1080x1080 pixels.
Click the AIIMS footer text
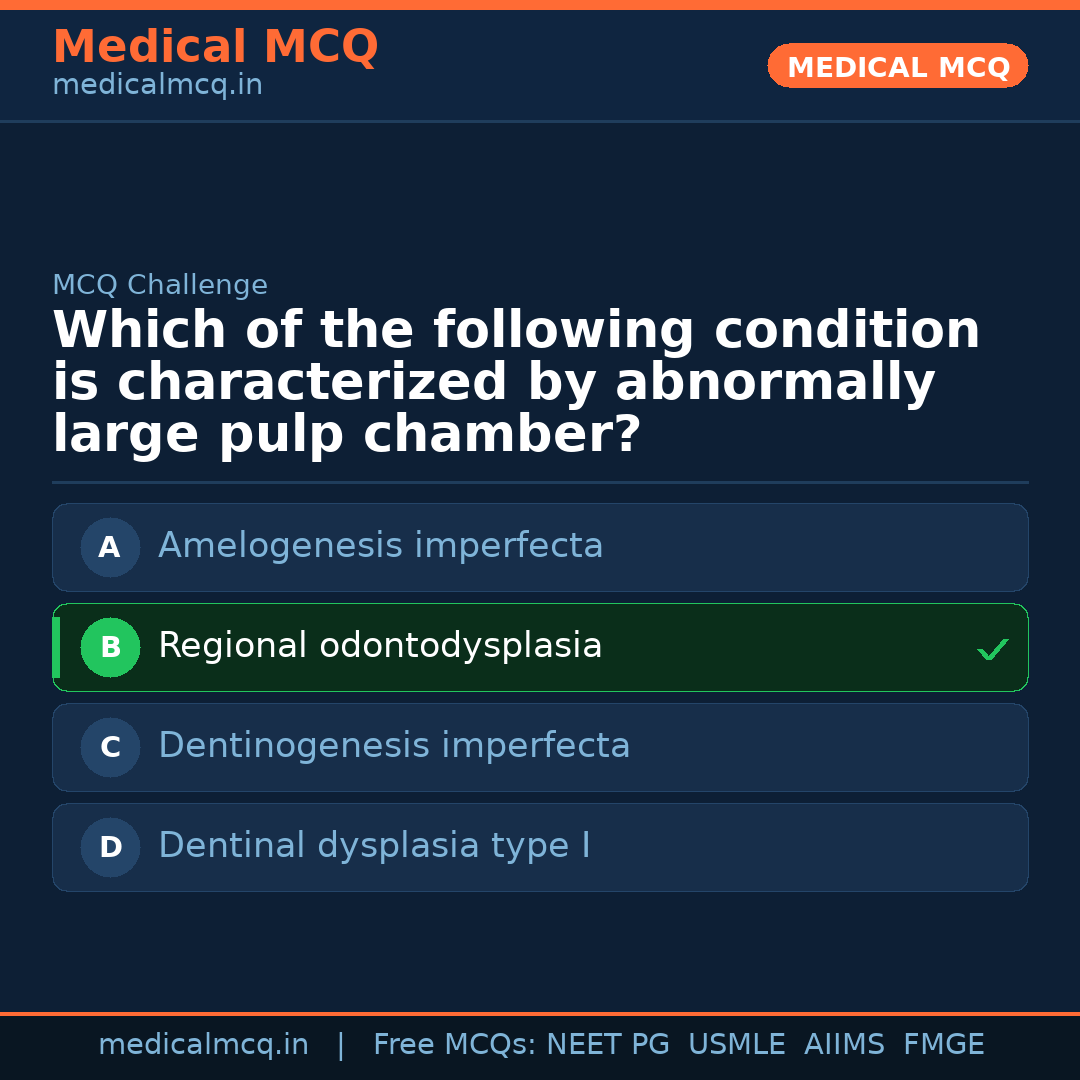pos(844,1045)
